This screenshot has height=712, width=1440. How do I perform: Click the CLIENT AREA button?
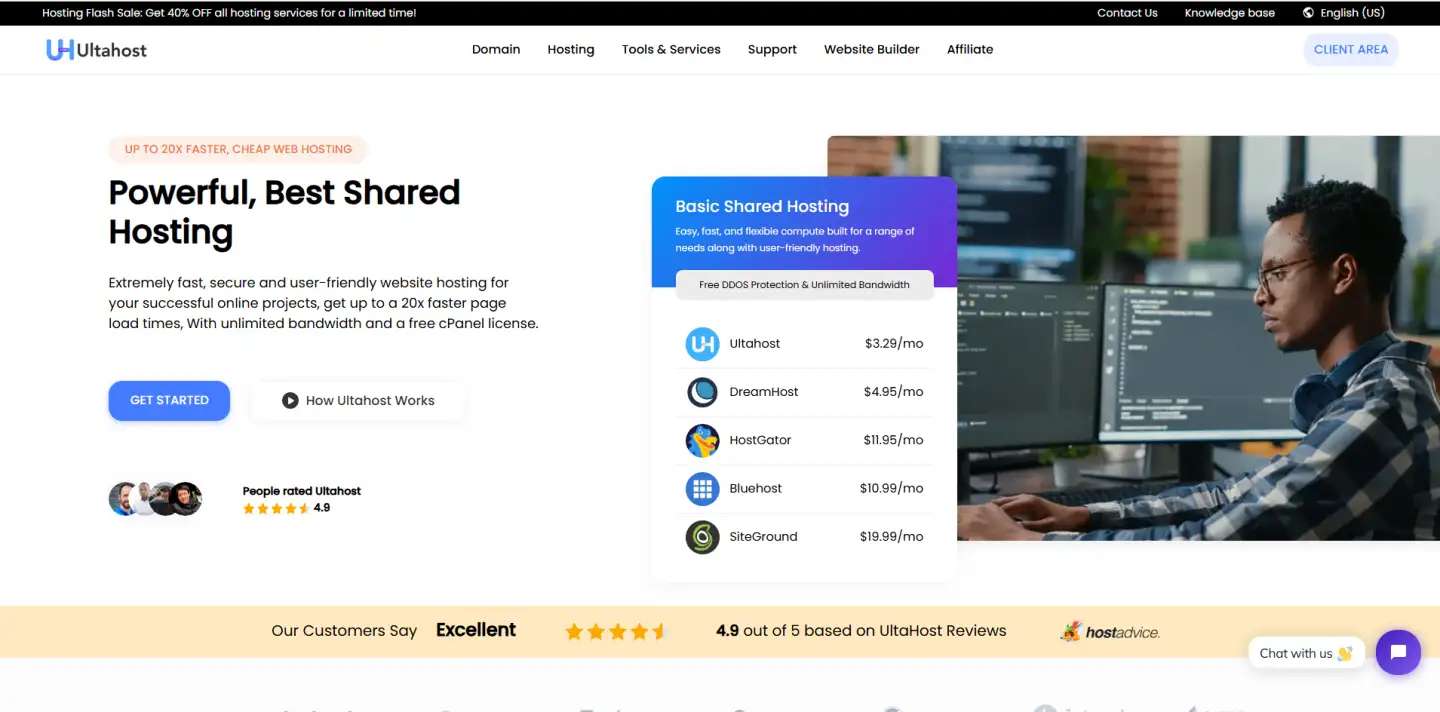(x=1351, y=49)
